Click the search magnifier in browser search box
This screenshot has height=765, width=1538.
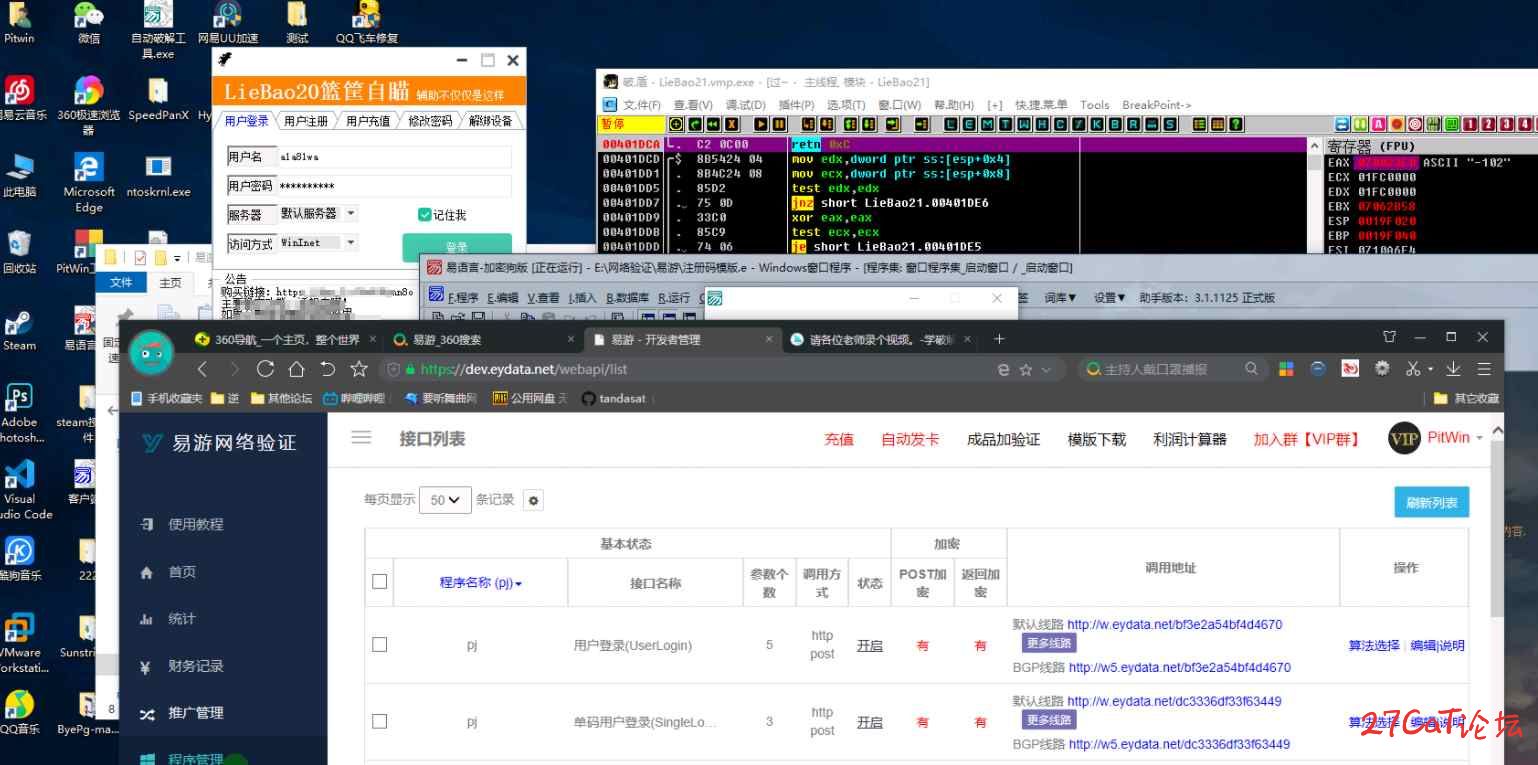[x=1251, y=369]
